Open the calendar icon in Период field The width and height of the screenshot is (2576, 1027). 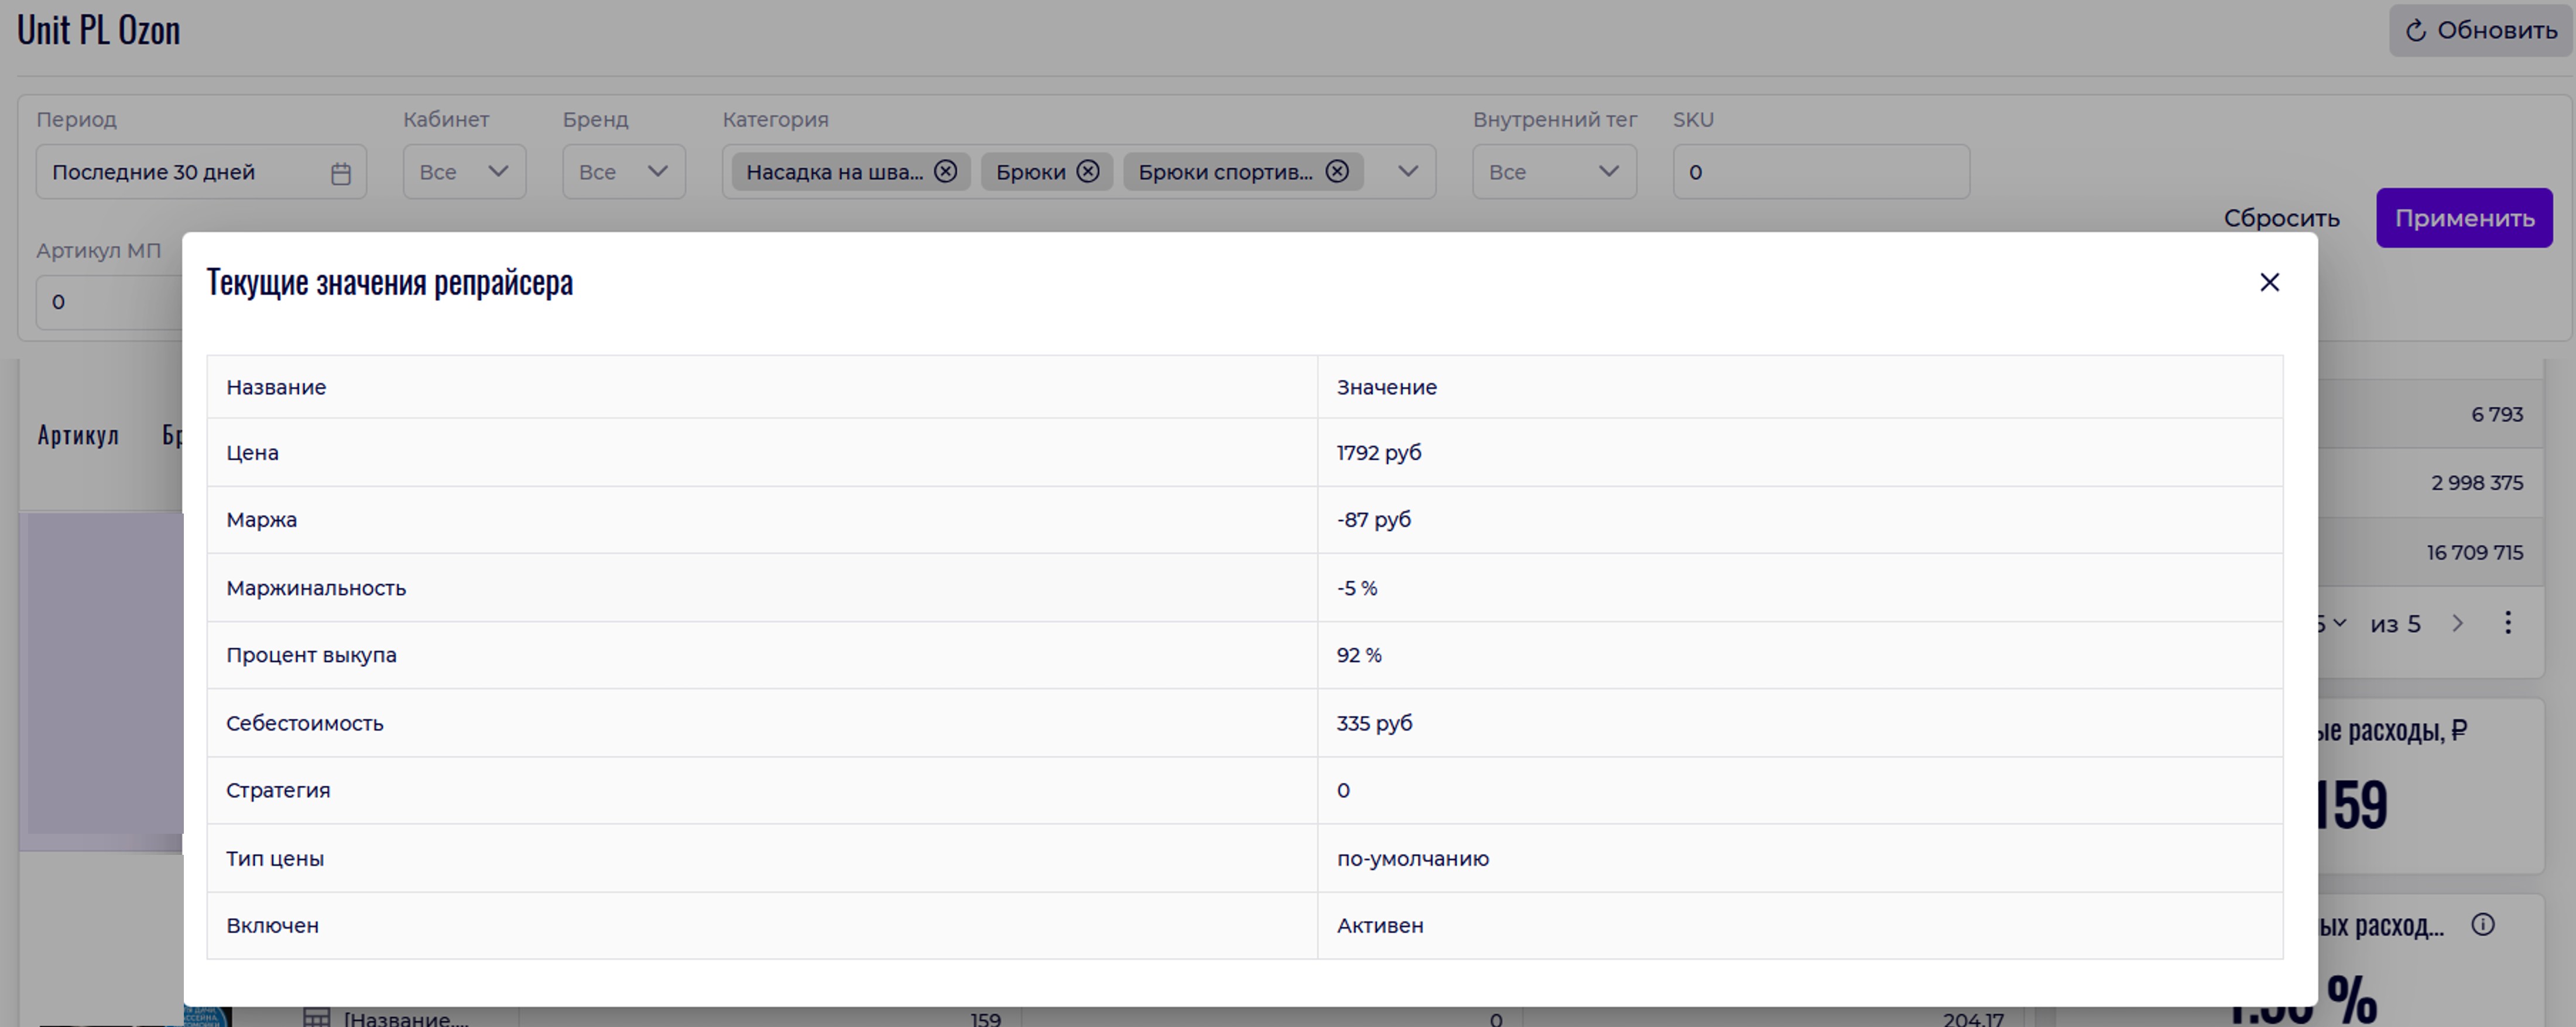click(x=341, y=173)
